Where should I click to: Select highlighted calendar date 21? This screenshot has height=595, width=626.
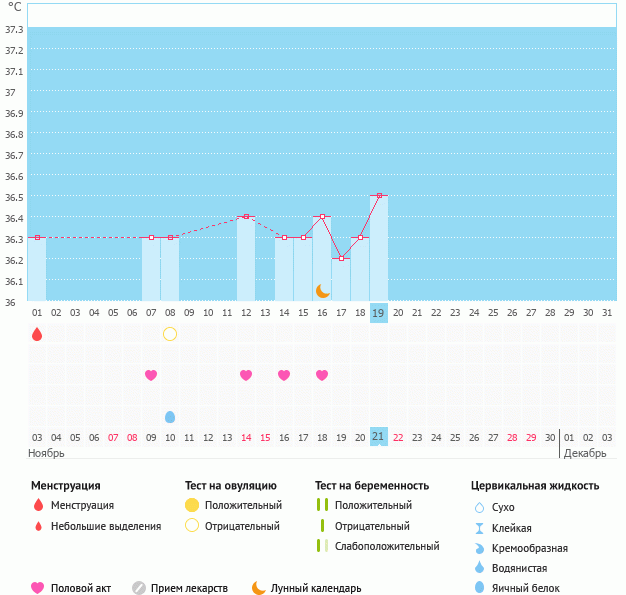[379, 437]
